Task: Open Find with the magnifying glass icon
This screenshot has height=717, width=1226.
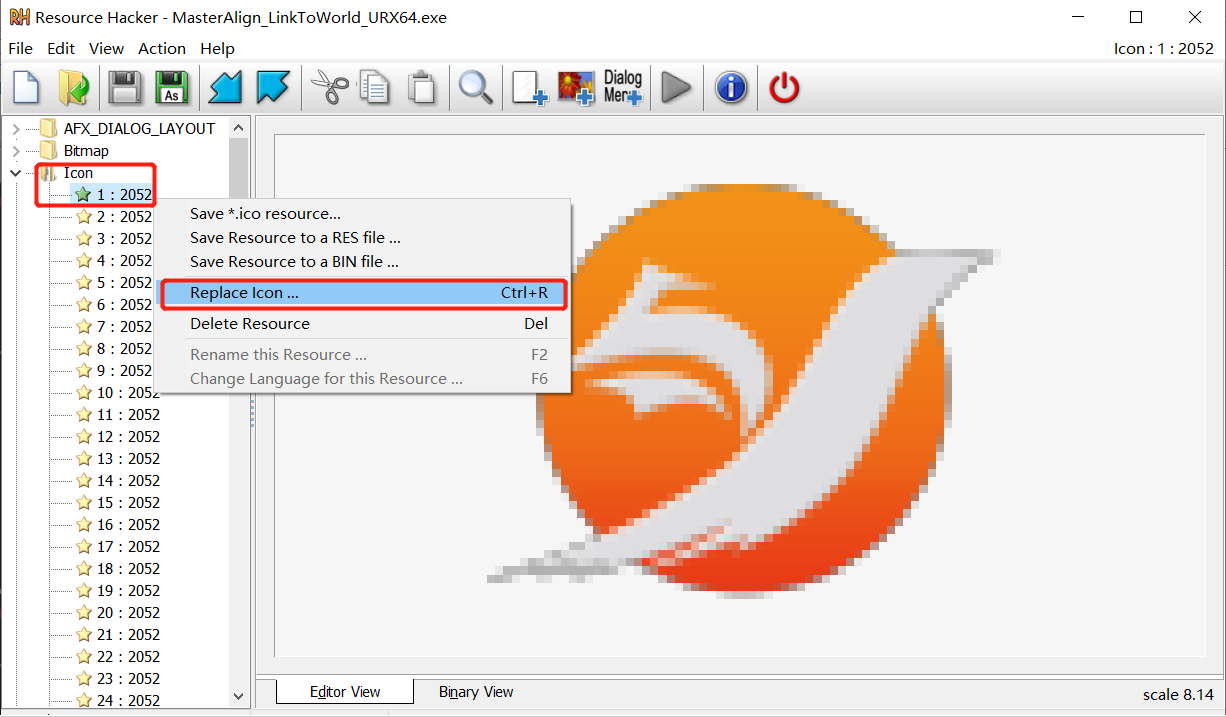Action: tap(475, 88)
